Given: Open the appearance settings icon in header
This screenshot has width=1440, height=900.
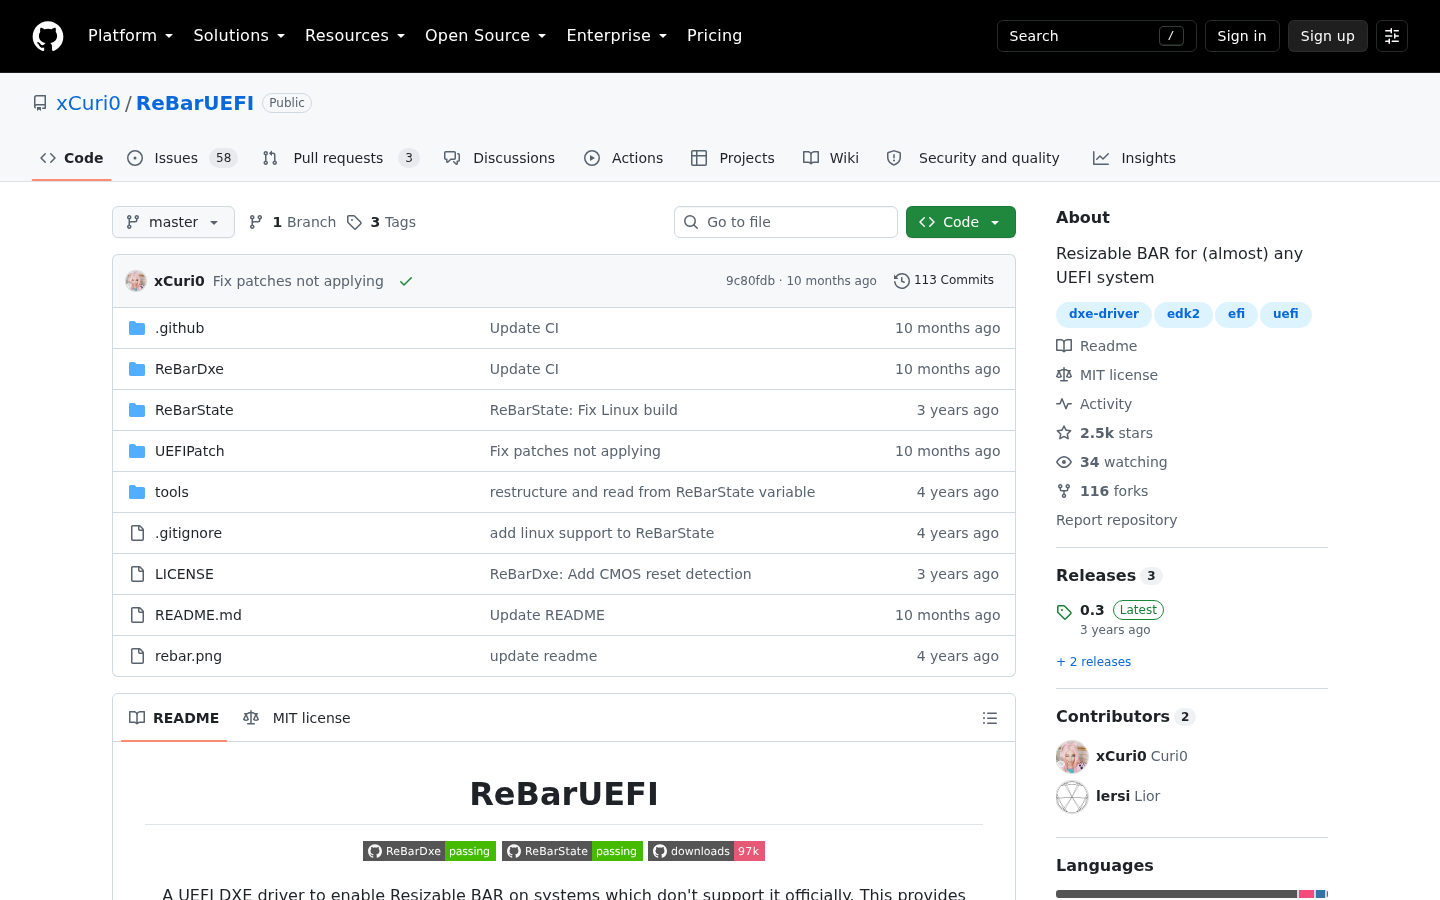Looking at the screenshot, I should pyautogui.click(x=1392, y=36).
